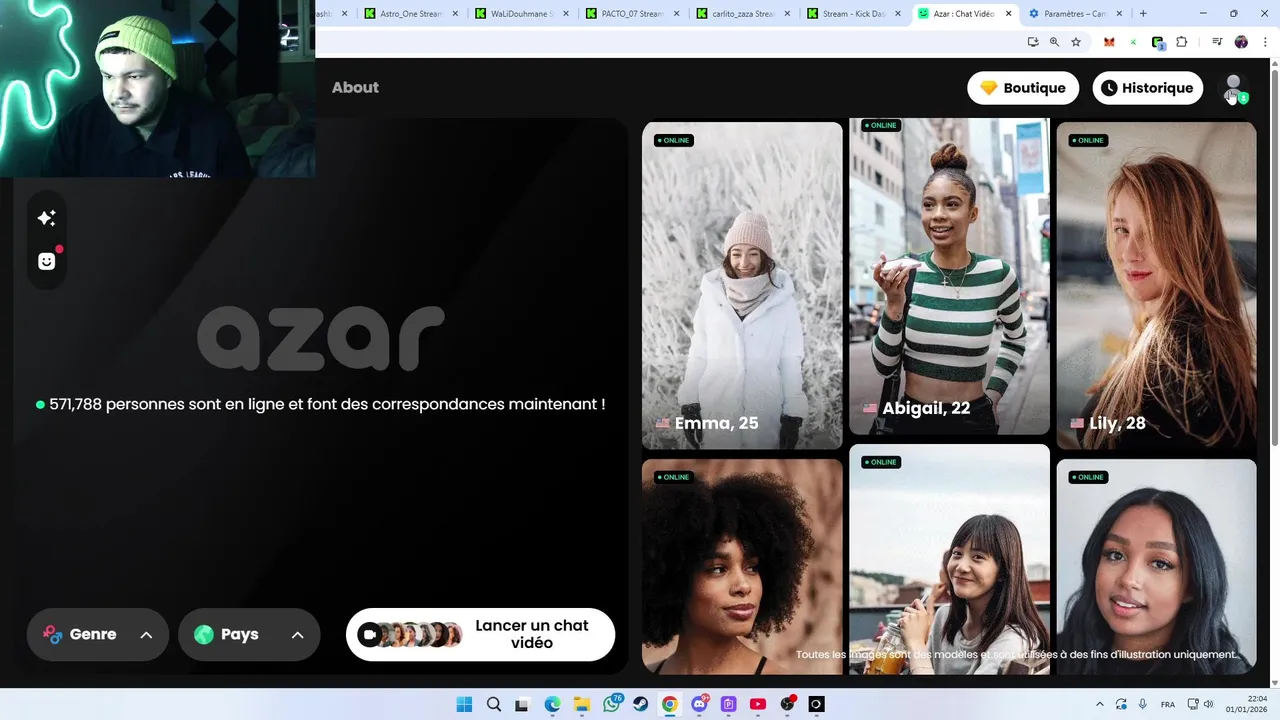
Task: Open the Extensions puzzle piece menu
Action: click(1182, 42)
